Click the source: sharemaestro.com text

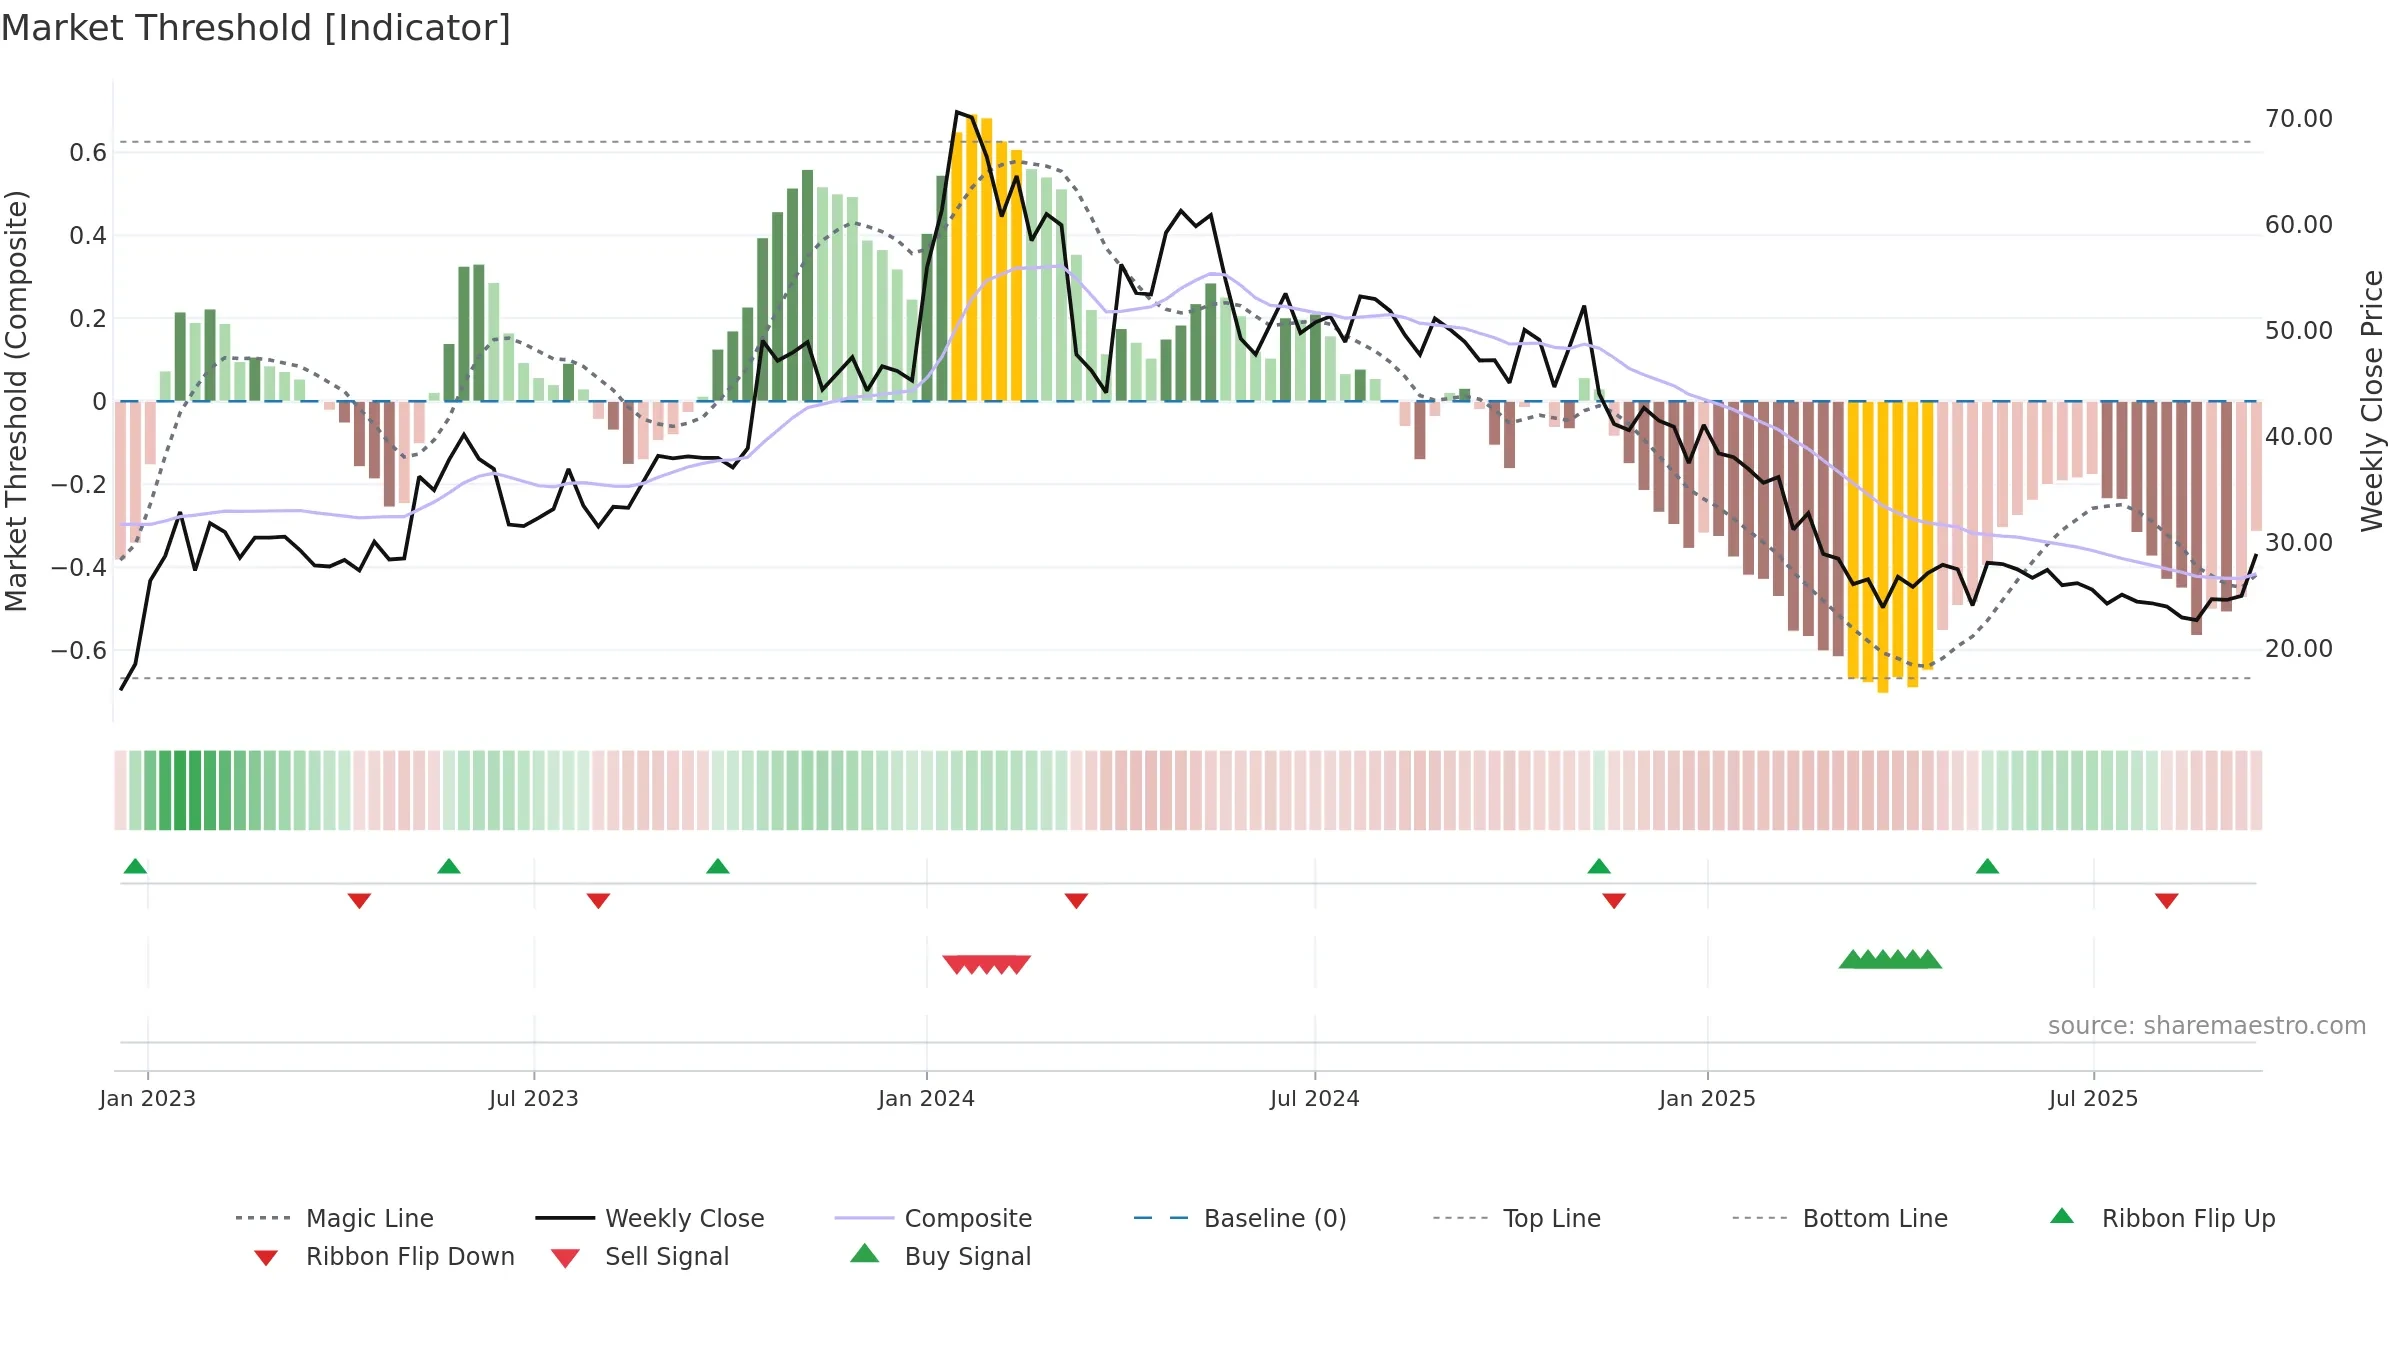coord(2207,1026)
